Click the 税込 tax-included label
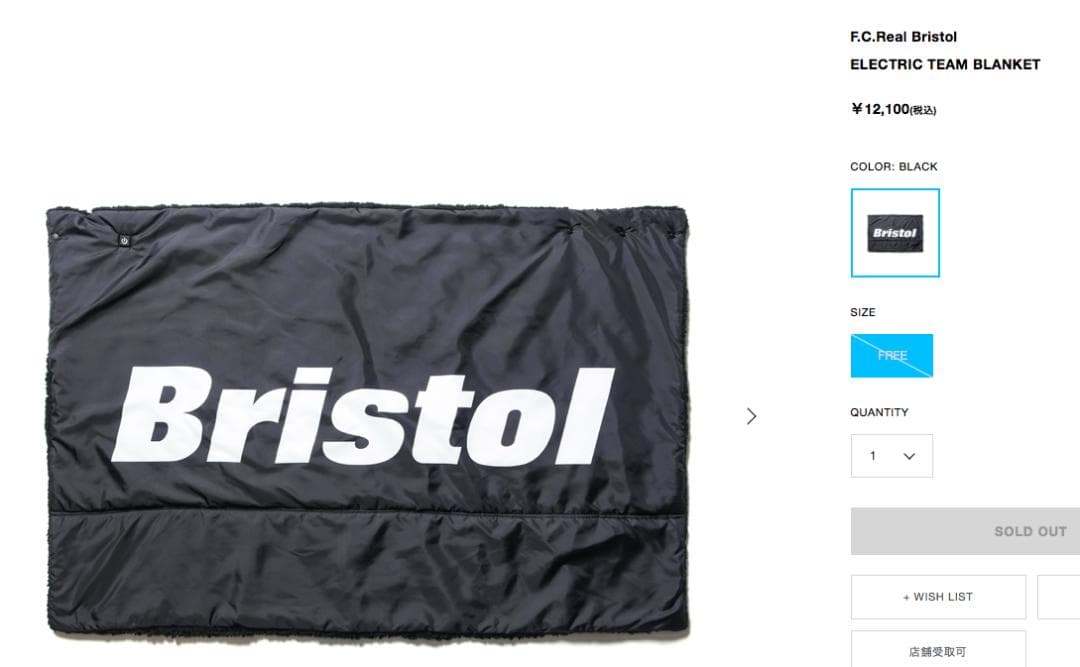The height and width of the screenshot is (667, 1080). point(923,110)
